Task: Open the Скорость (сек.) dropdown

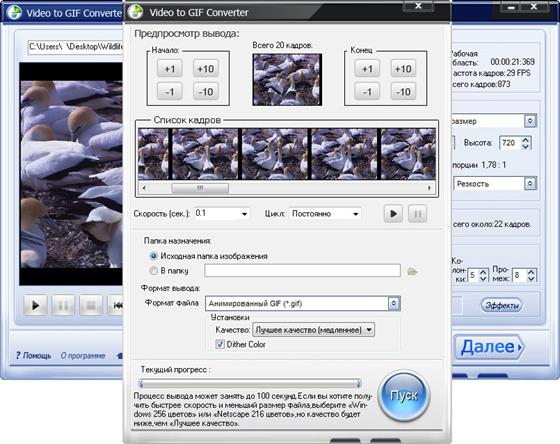Action: (222, 214)
